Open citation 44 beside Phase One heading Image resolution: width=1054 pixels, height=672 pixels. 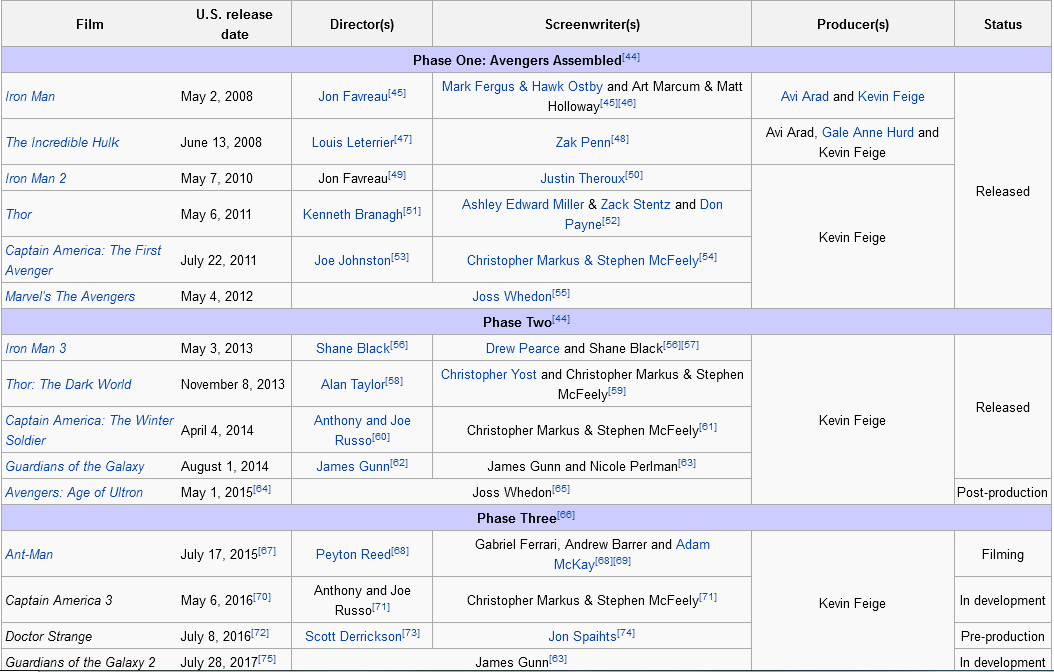pos(631,56)
